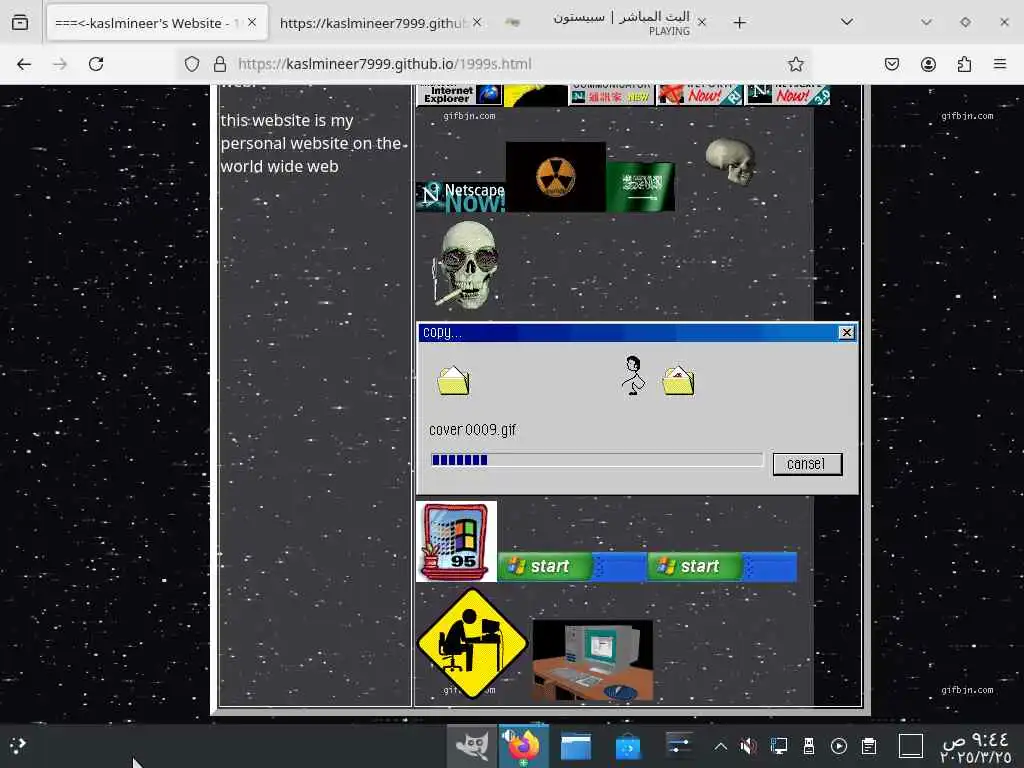Open media player tray icon
The image size is (1024, 768).
click(839, 746)
